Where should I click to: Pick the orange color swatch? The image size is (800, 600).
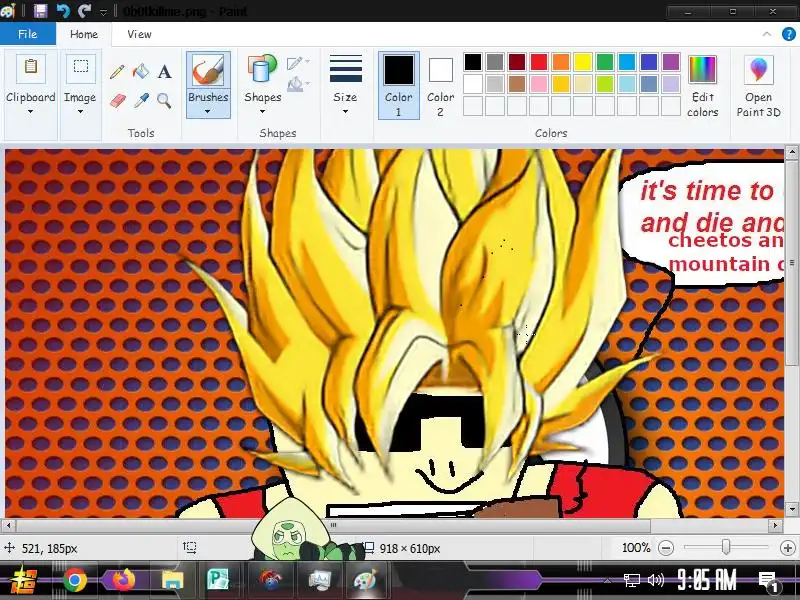[x=561, y=62]
